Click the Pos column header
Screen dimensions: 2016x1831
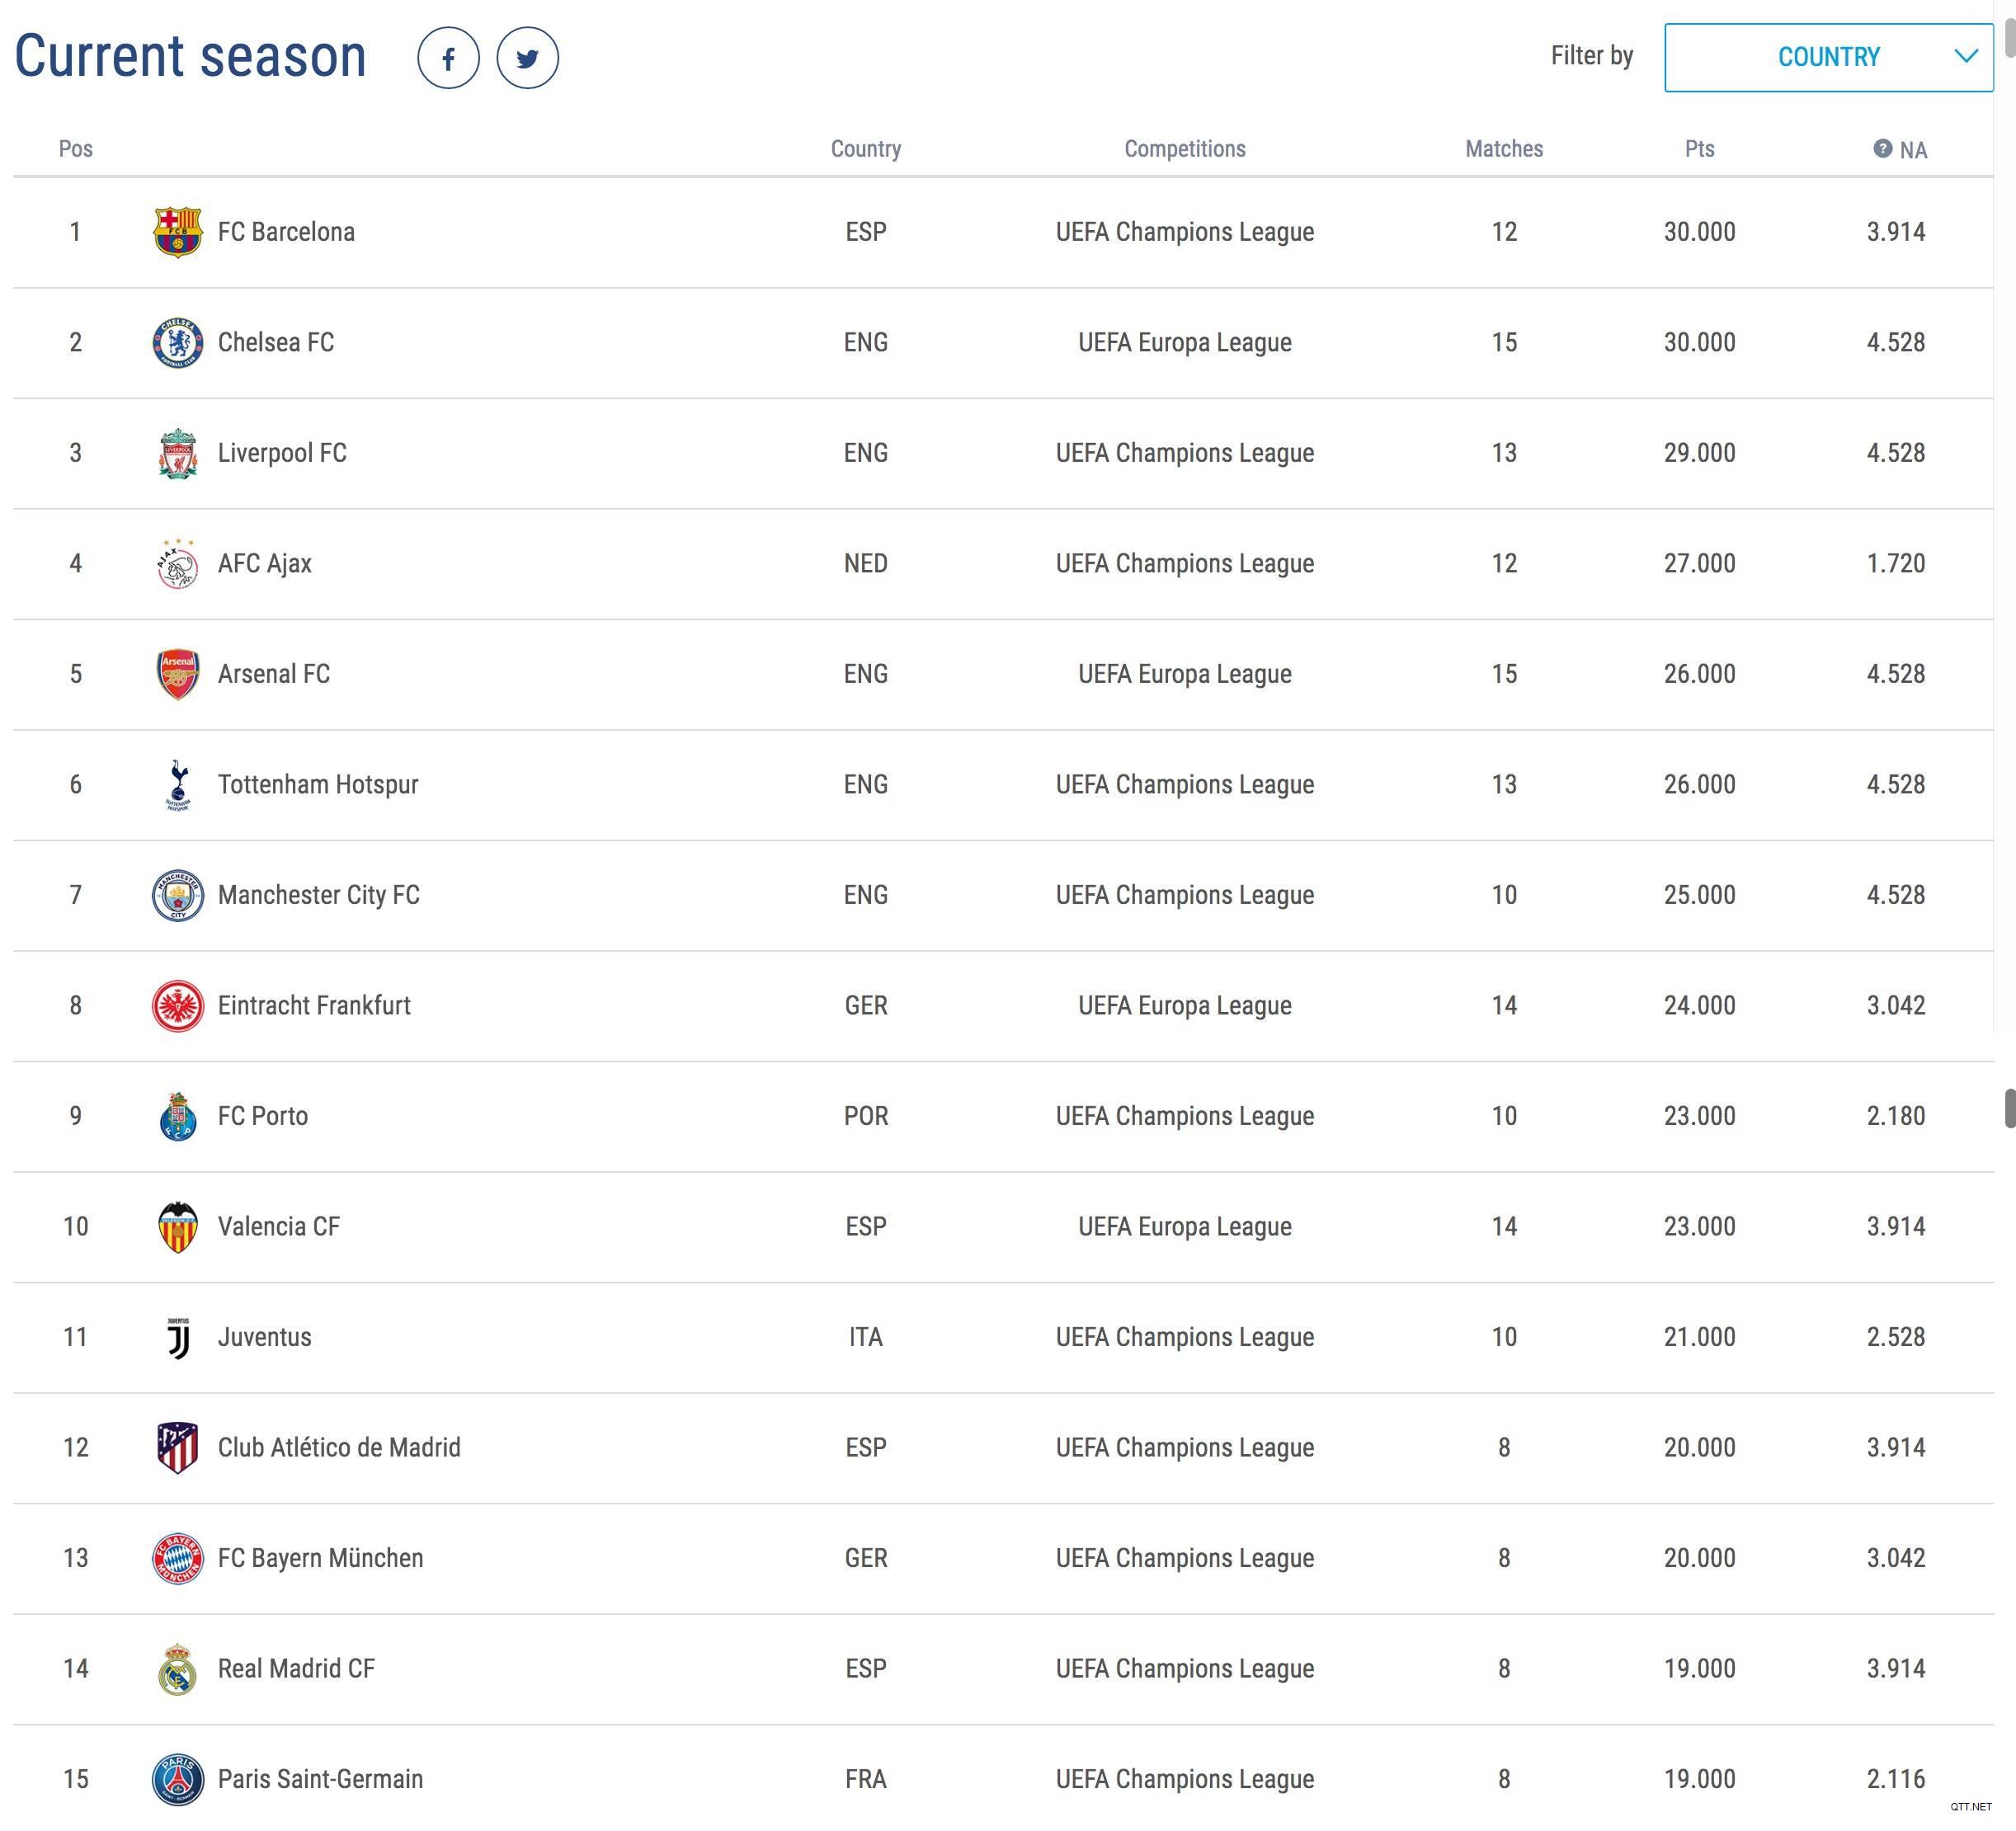click(76, 149)
